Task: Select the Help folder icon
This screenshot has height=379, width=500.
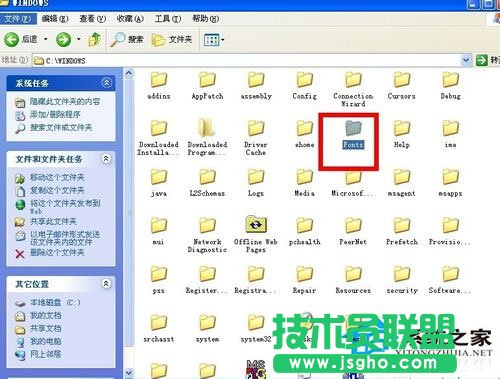Action: coord(402,129)
